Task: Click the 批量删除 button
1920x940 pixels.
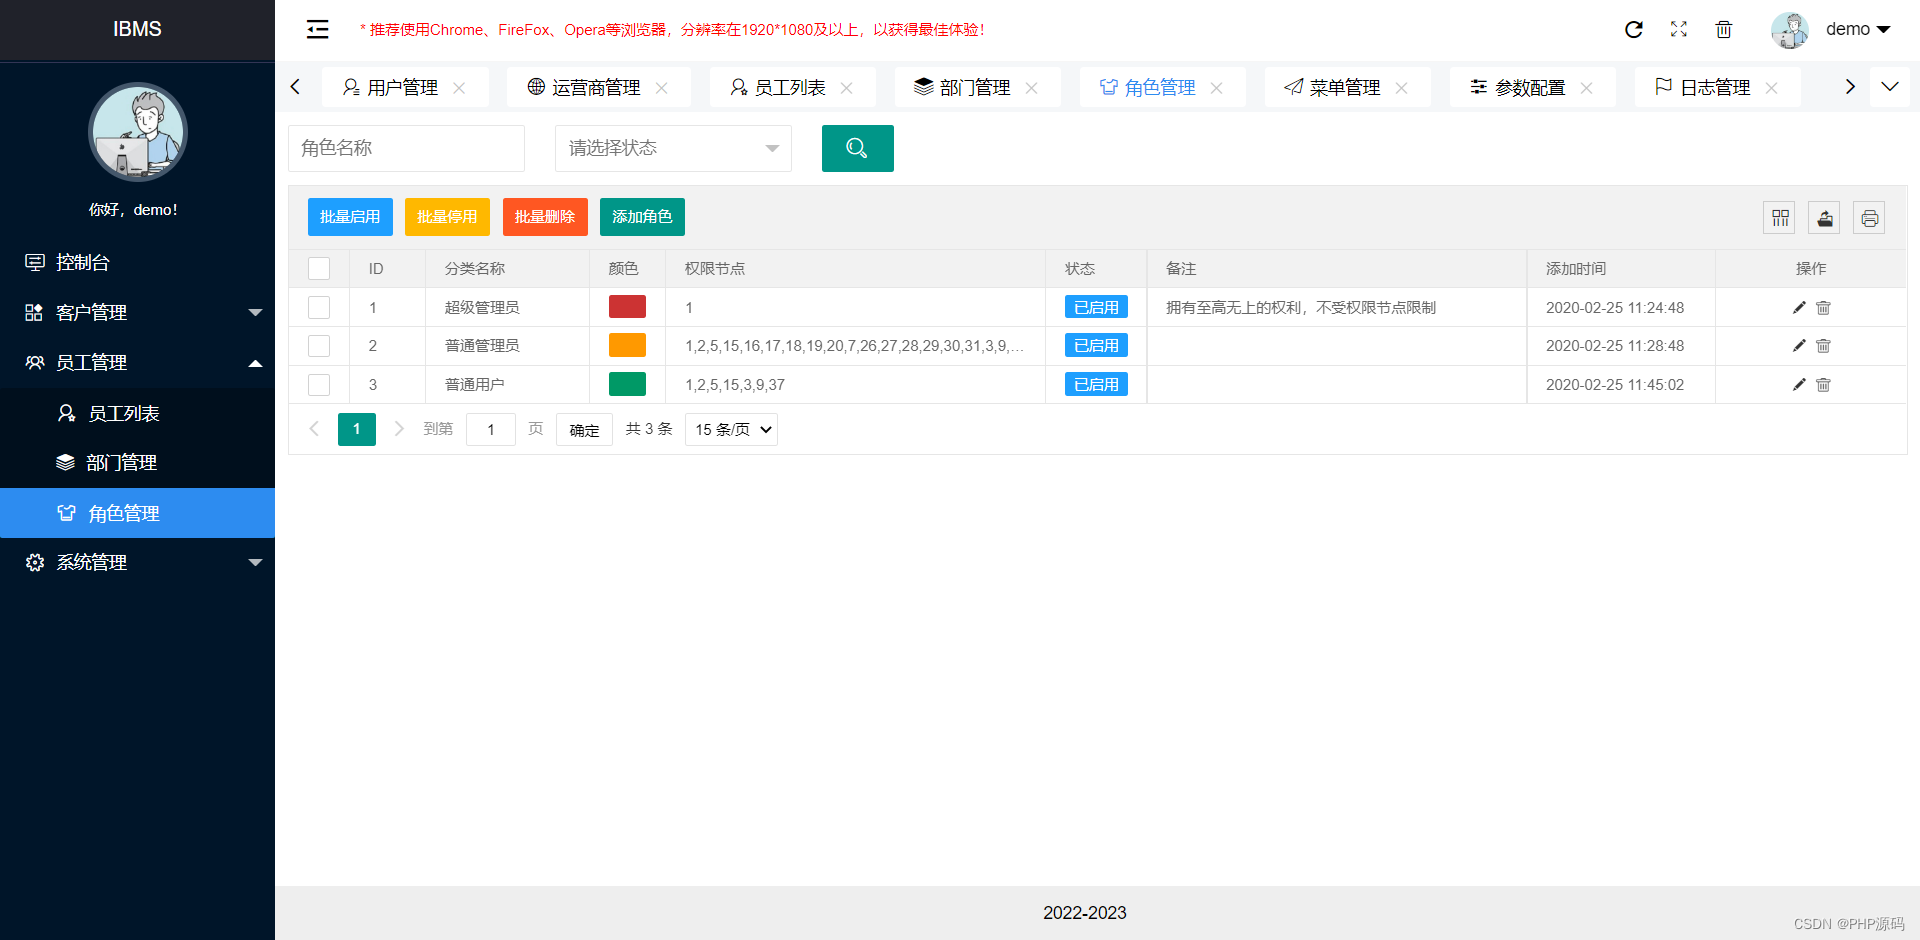Action: coord(545,217)
